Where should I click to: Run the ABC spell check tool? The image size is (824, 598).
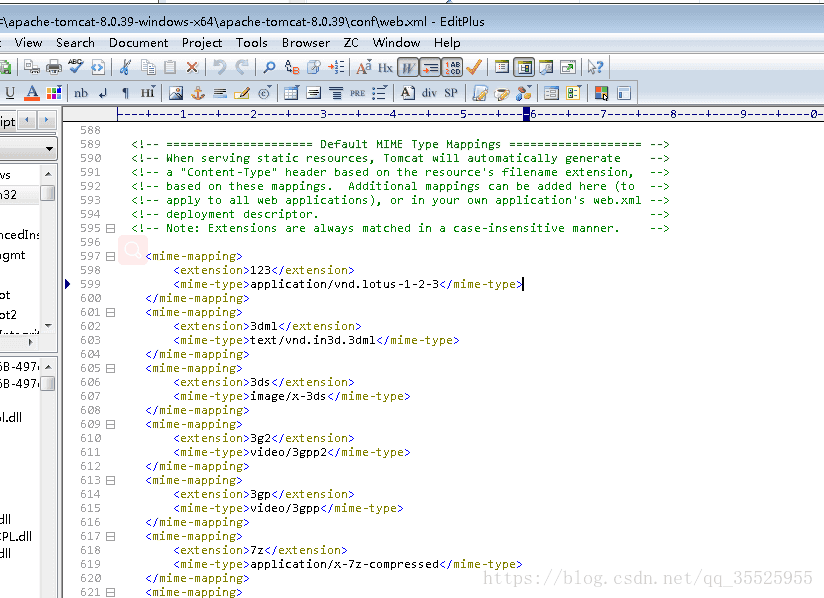(x=76, y=67)
